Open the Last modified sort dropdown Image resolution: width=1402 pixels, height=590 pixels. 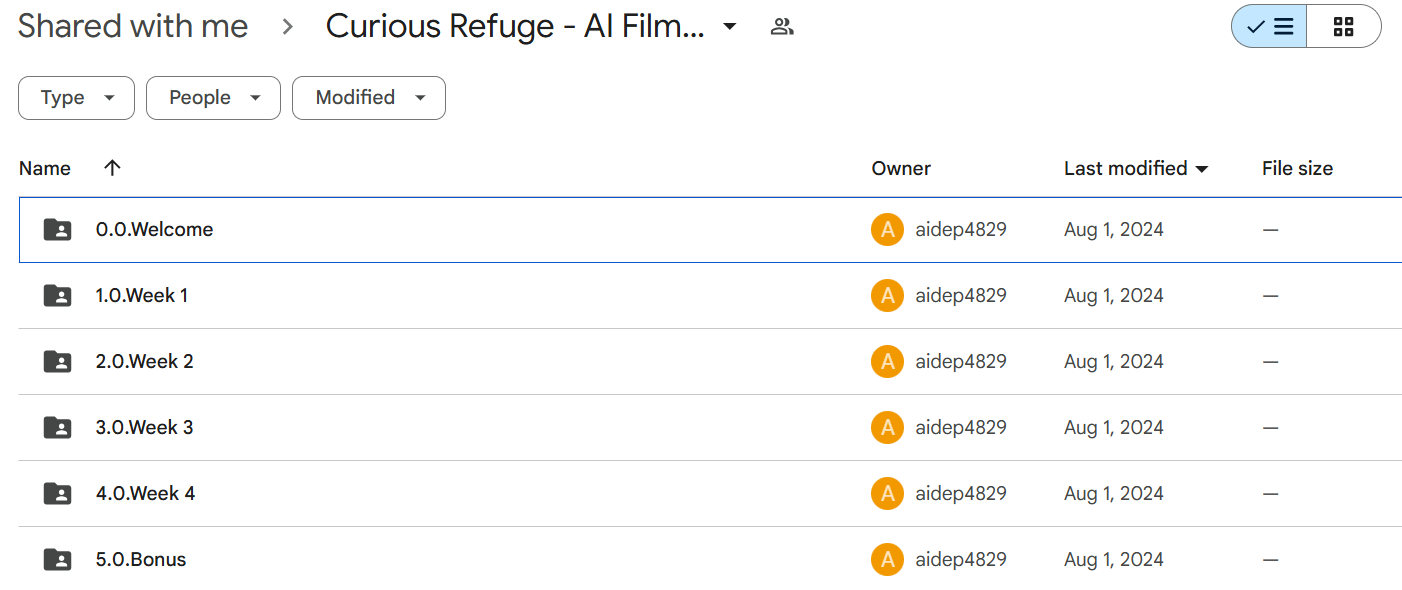1136,168
